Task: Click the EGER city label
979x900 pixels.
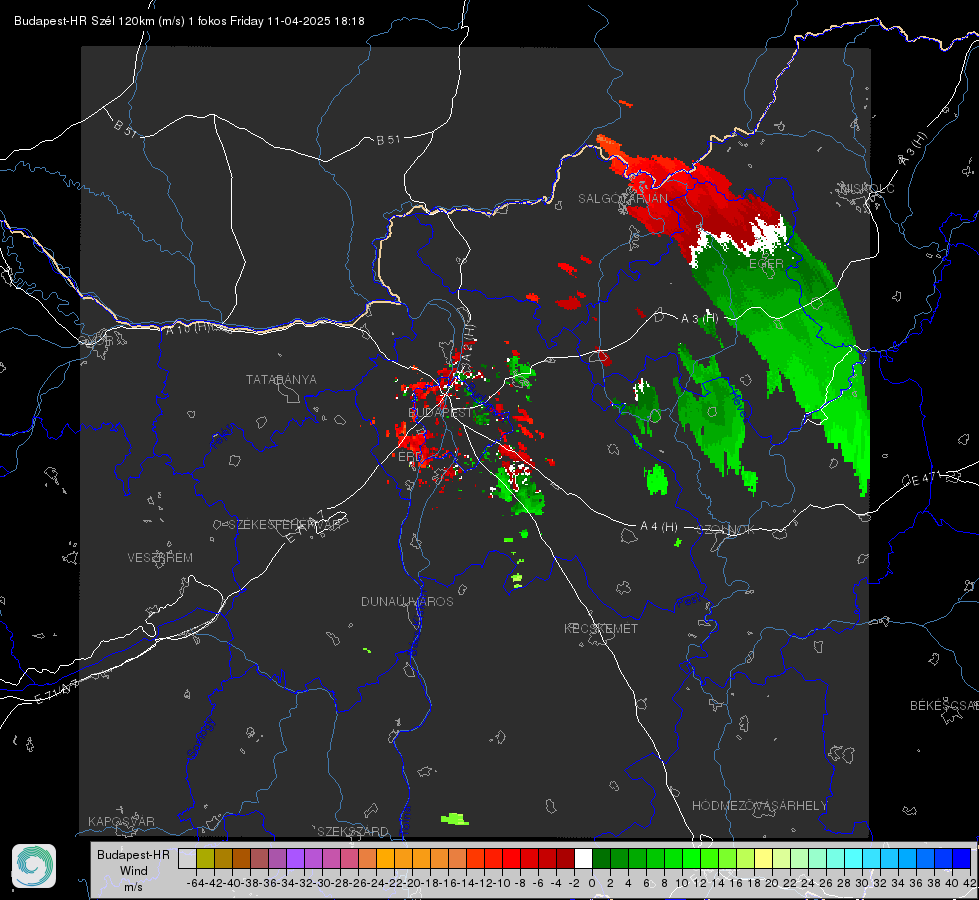Action: [766, 264]
